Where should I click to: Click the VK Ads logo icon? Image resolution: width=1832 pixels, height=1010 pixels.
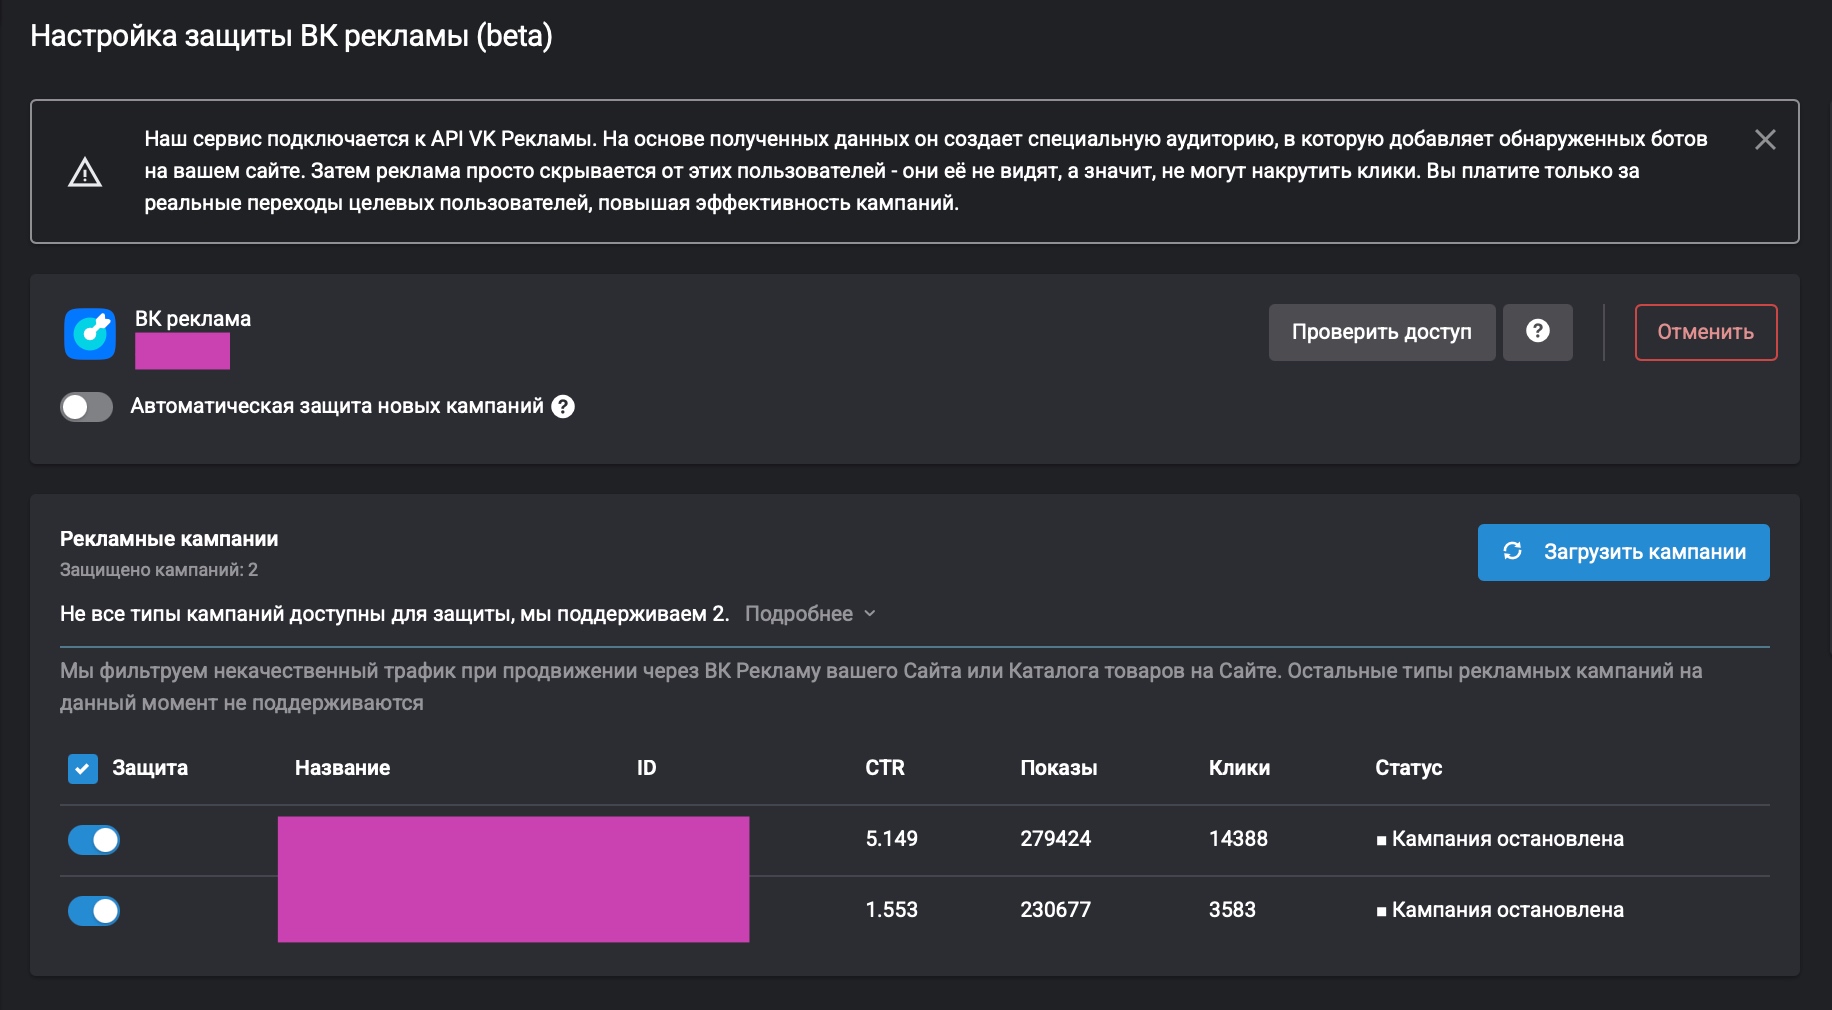90,333
